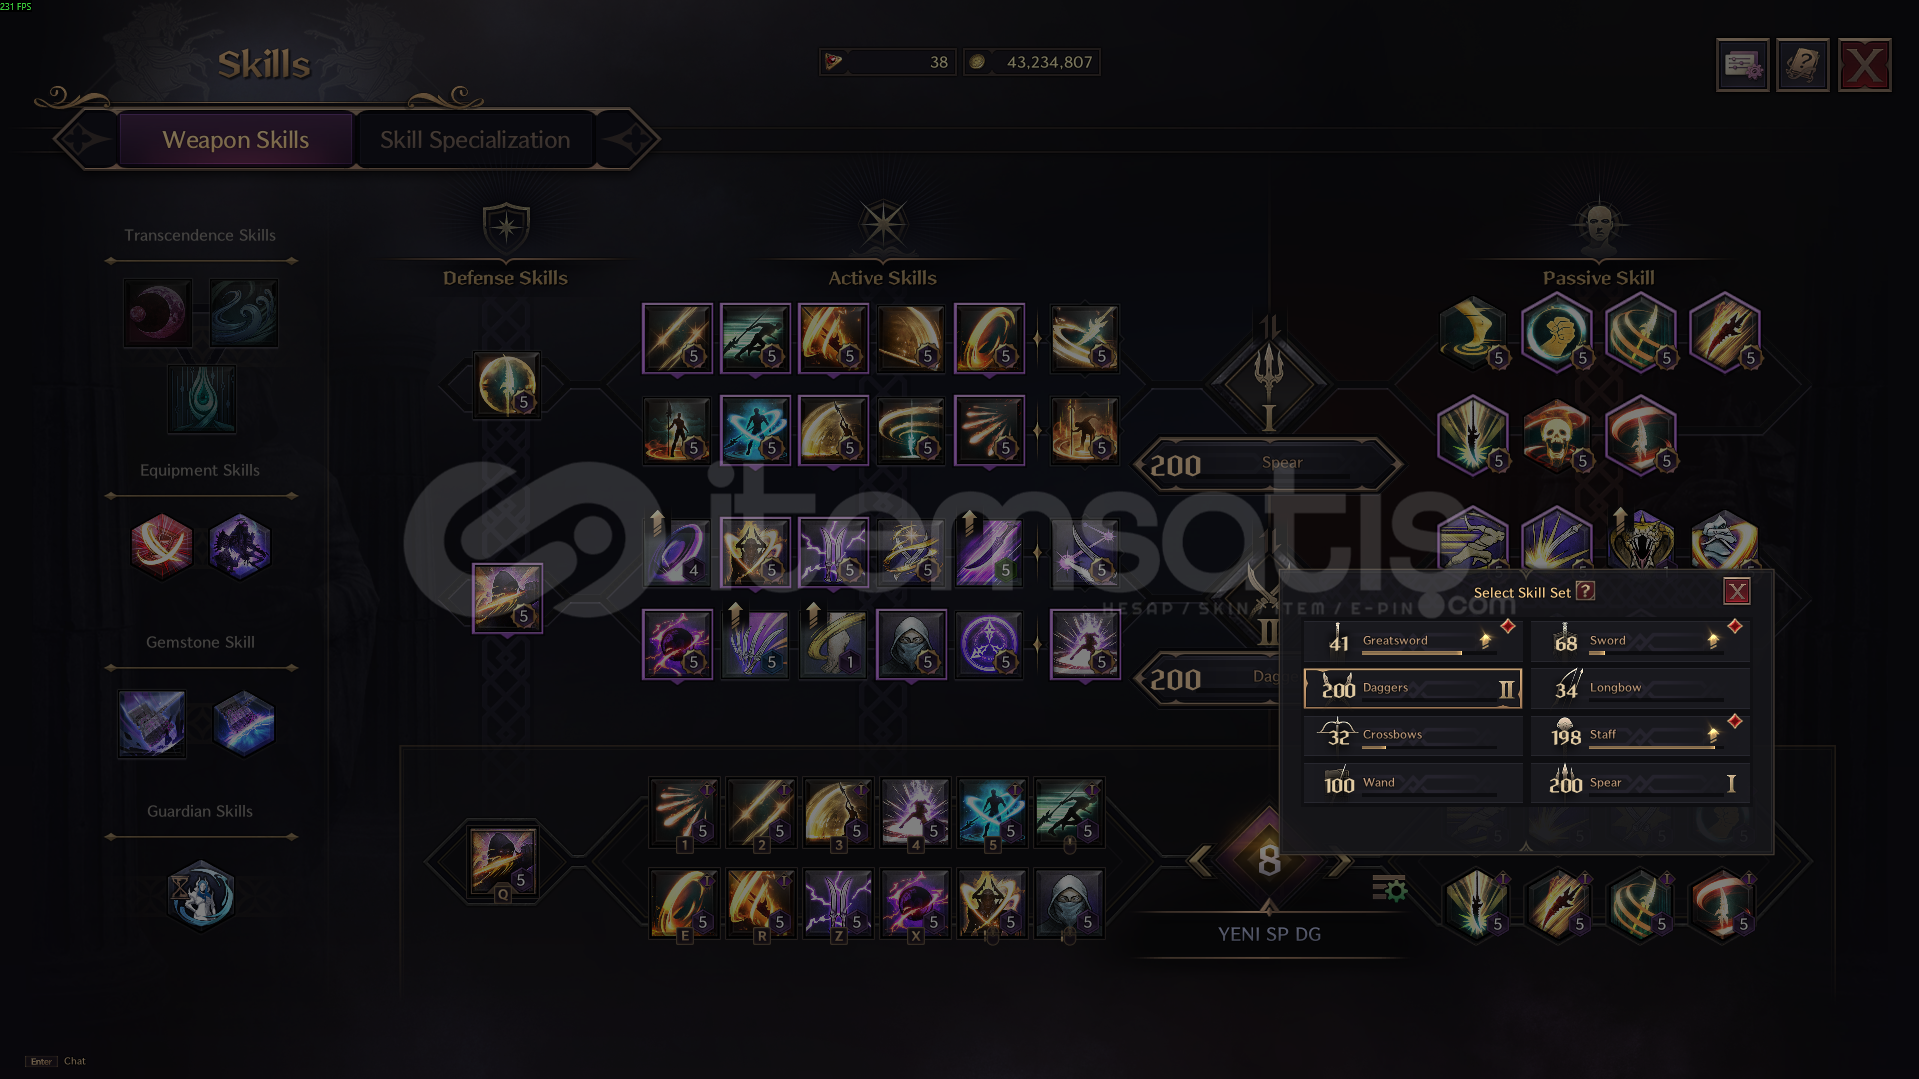Image resolution: width=1919 pixels, height=1079 pixels.
Task: Select the crimson moon Transcendence skill
Action: coord(158,314)
